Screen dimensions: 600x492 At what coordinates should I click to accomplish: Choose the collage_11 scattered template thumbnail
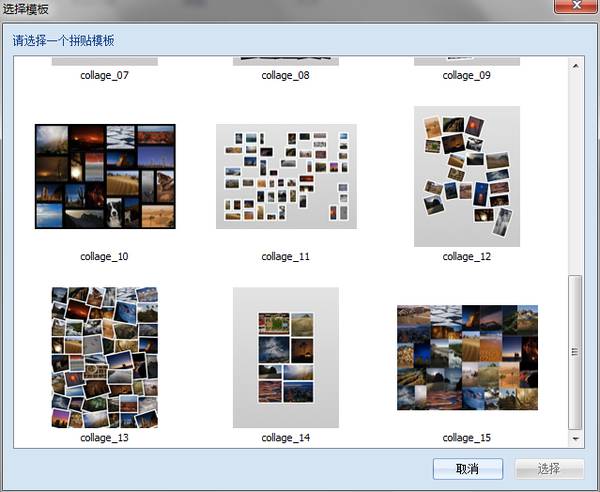pos(286,176)
